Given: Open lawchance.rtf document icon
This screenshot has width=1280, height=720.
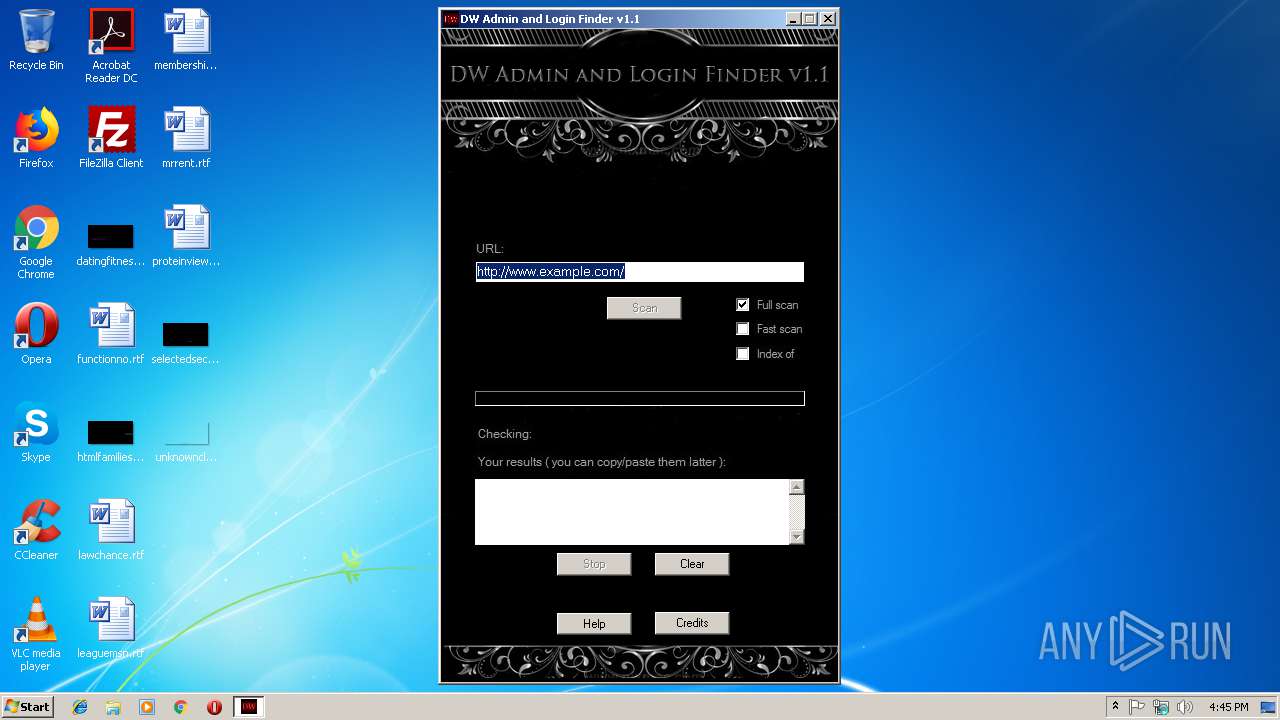Looking at the screenshot, I should point(111,530).
